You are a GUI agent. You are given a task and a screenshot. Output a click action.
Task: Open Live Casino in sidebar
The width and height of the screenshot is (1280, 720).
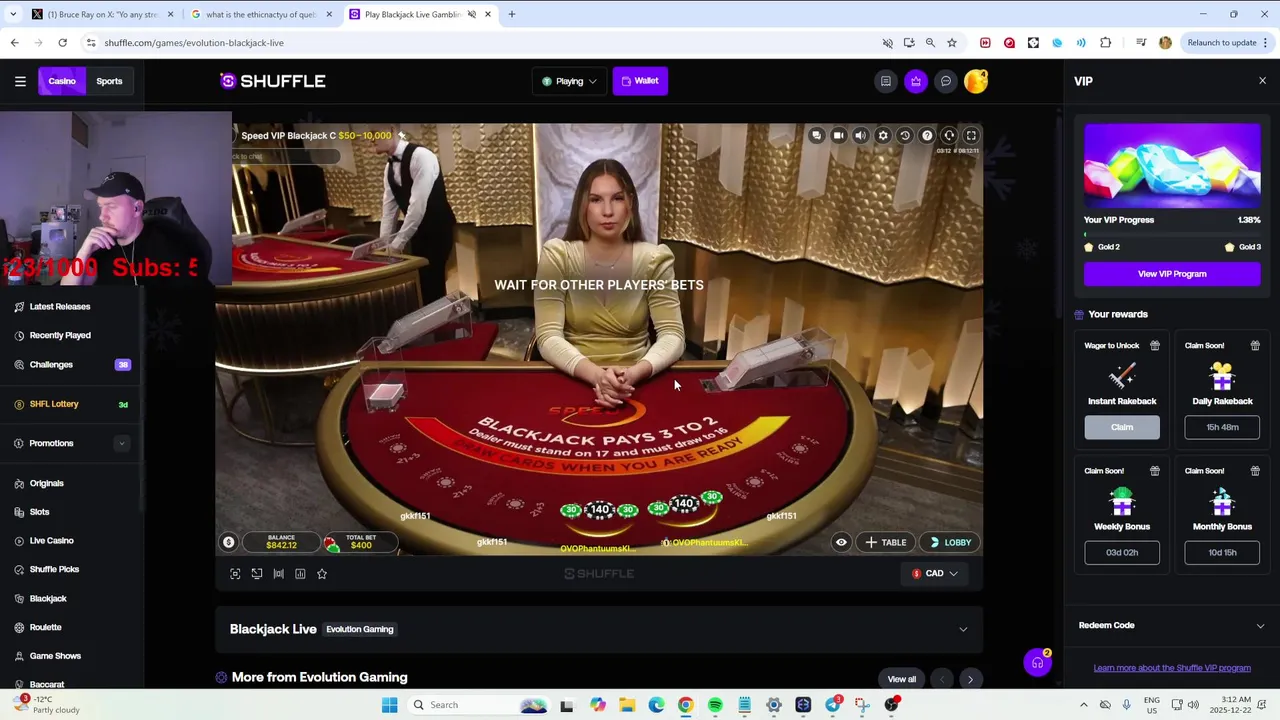tap(52, 541)
